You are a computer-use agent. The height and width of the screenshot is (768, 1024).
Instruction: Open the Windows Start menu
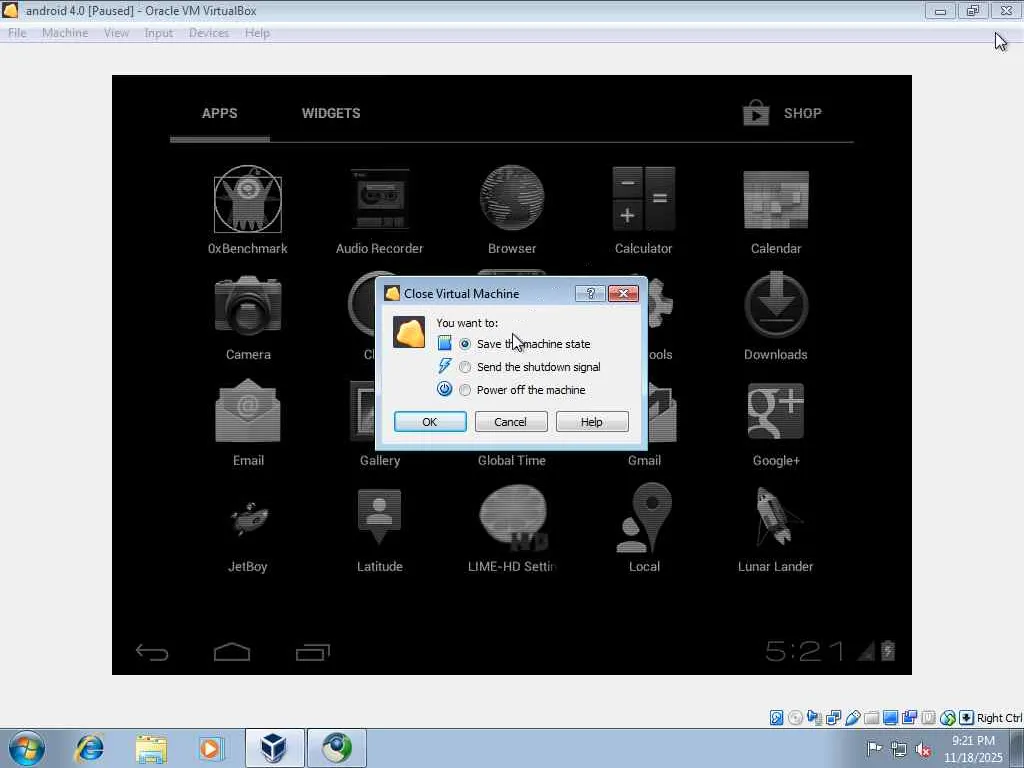(27, 748)
